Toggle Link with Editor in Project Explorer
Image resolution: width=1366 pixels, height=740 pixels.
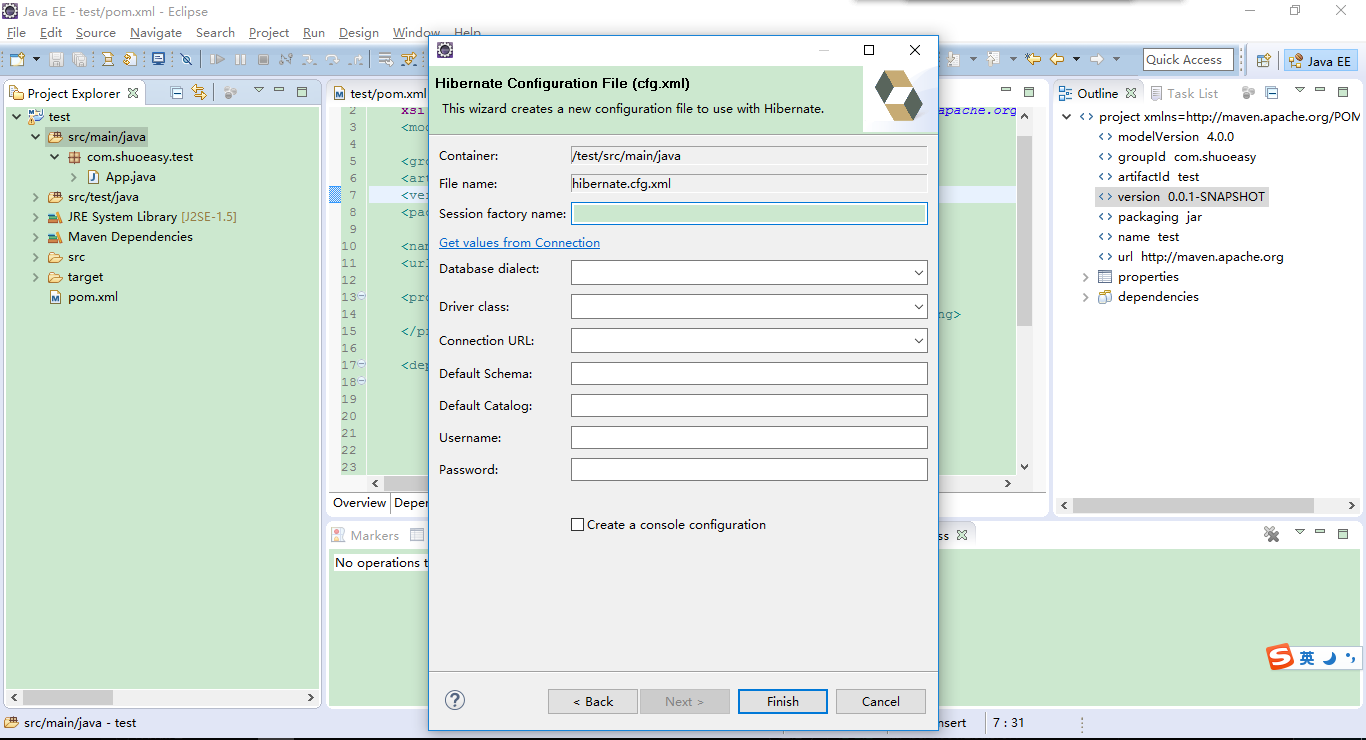199,92
